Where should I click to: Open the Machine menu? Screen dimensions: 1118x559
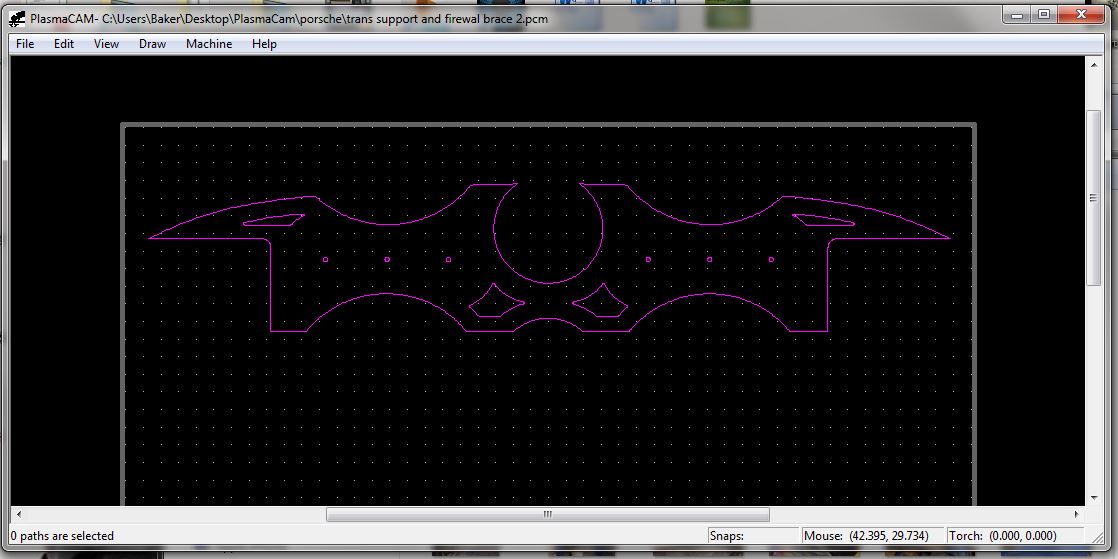[x=208, y=44]
